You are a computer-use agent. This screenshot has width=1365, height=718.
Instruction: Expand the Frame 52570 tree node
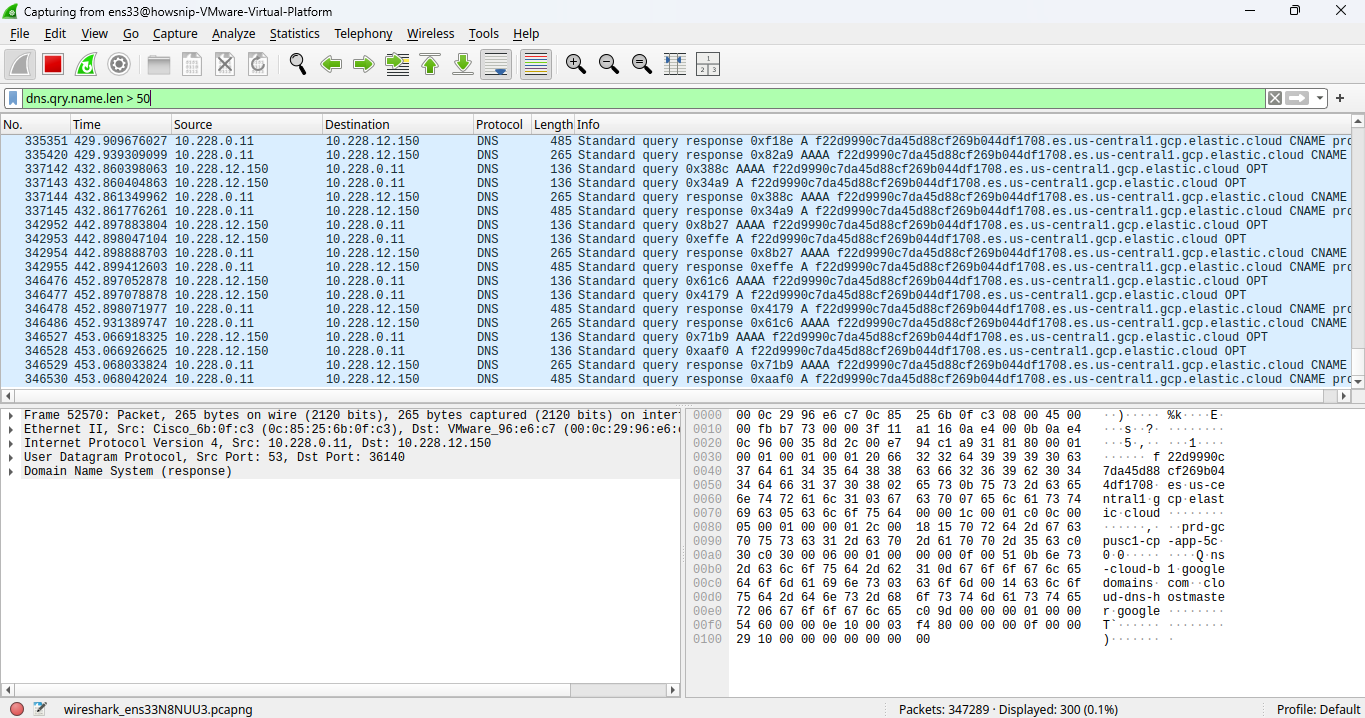(x=11, y=415)
